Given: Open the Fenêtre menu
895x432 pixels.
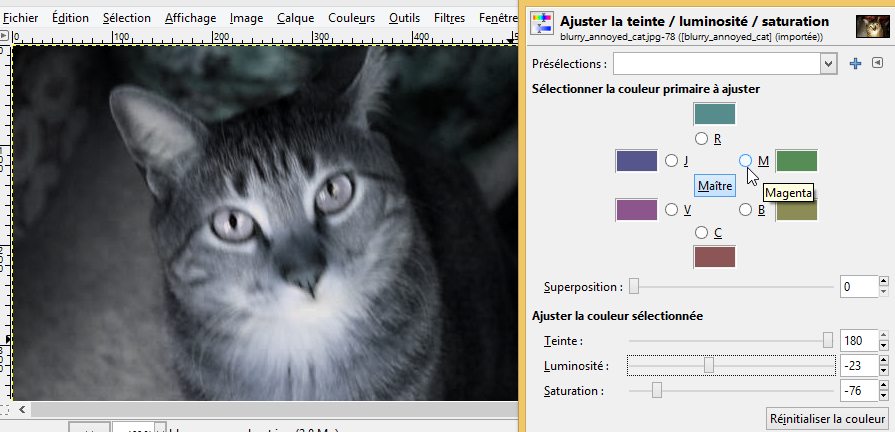Looking at the screenshot, I should click(x=498, y=18).
